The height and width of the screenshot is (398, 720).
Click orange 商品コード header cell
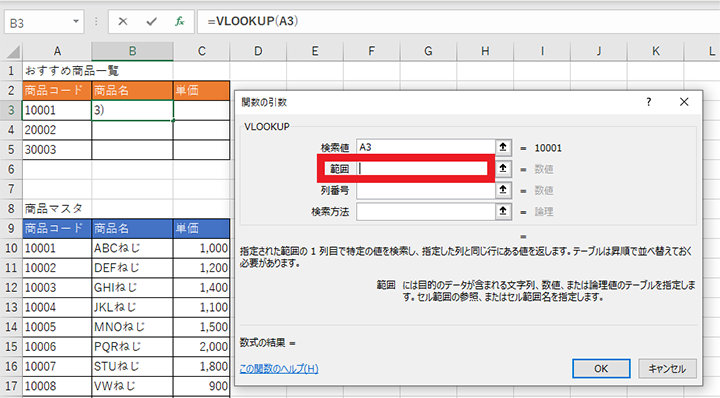coord(57,90)
